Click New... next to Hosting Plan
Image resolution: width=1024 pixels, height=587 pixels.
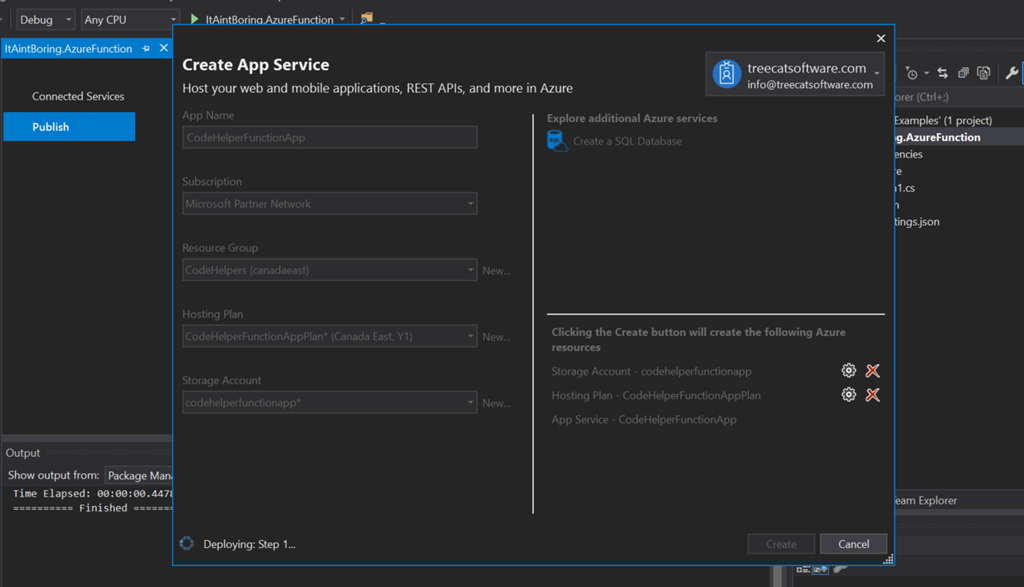coord(496,337)
